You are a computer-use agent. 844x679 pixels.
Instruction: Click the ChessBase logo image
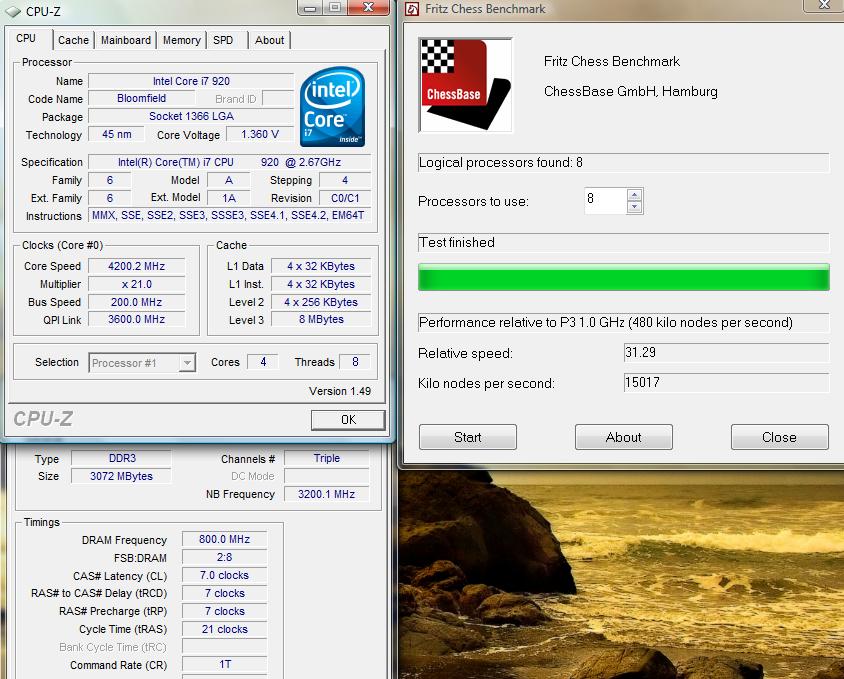tap(466, 85)
